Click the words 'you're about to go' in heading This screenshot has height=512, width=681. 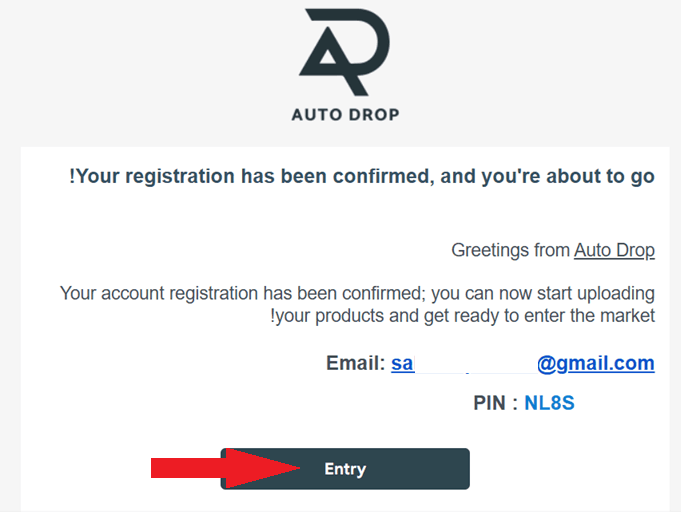pyautogui.click(x=581, y=177)
